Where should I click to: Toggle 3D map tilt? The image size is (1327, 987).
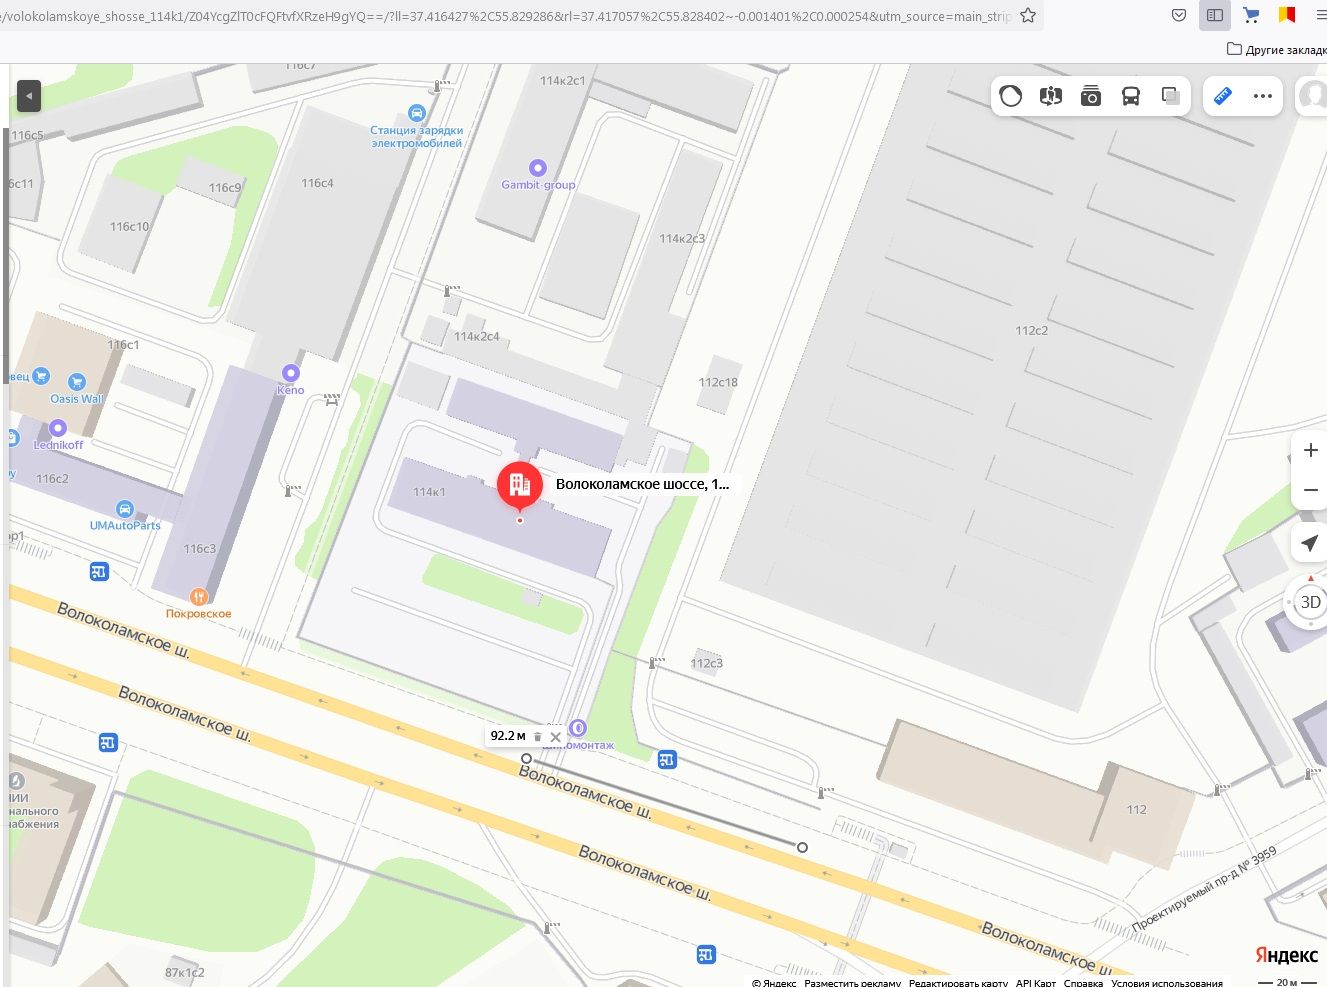[x=1310, y=602]
